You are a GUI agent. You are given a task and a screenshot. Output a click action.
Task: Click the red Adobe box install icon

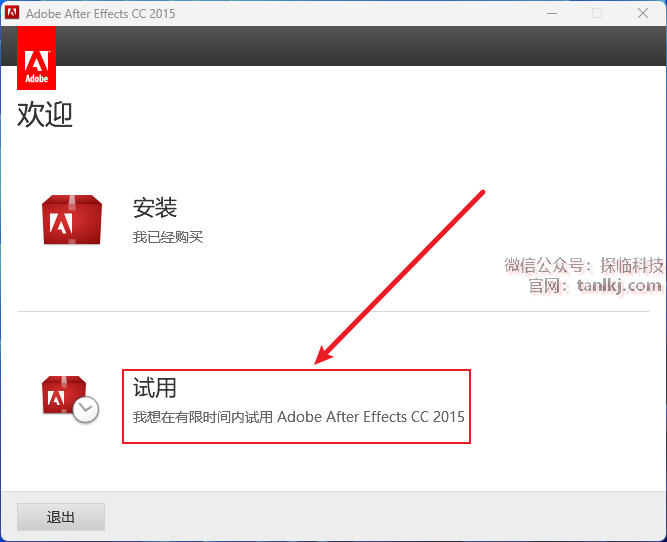(x=72, y=220)
